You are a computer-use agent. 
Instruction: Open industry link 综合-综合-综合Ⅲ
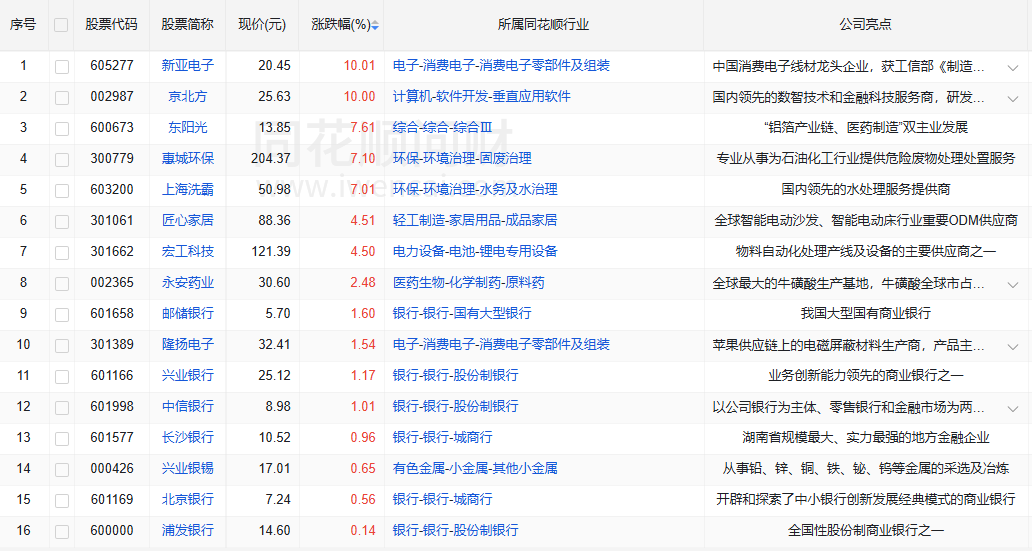(442, 127)
